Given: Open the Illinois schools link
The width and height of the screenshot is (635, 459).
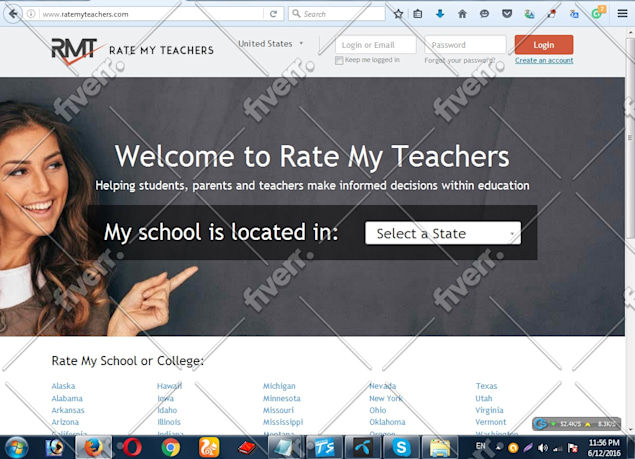Looking at the screenshot, I should (169, 422).
